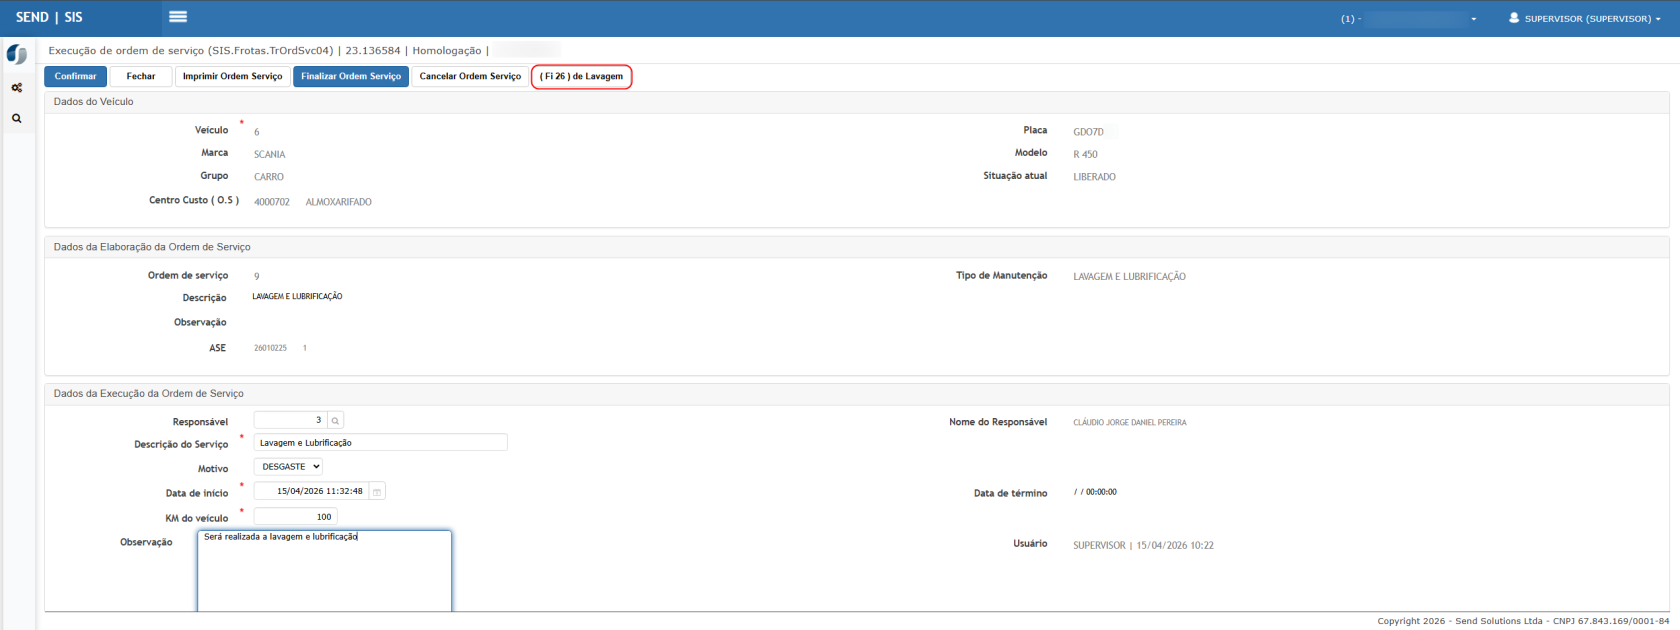Select Cancelar Ordem Serviço button
Viewport: 1680px width, 630px height.
coord(470,76)
